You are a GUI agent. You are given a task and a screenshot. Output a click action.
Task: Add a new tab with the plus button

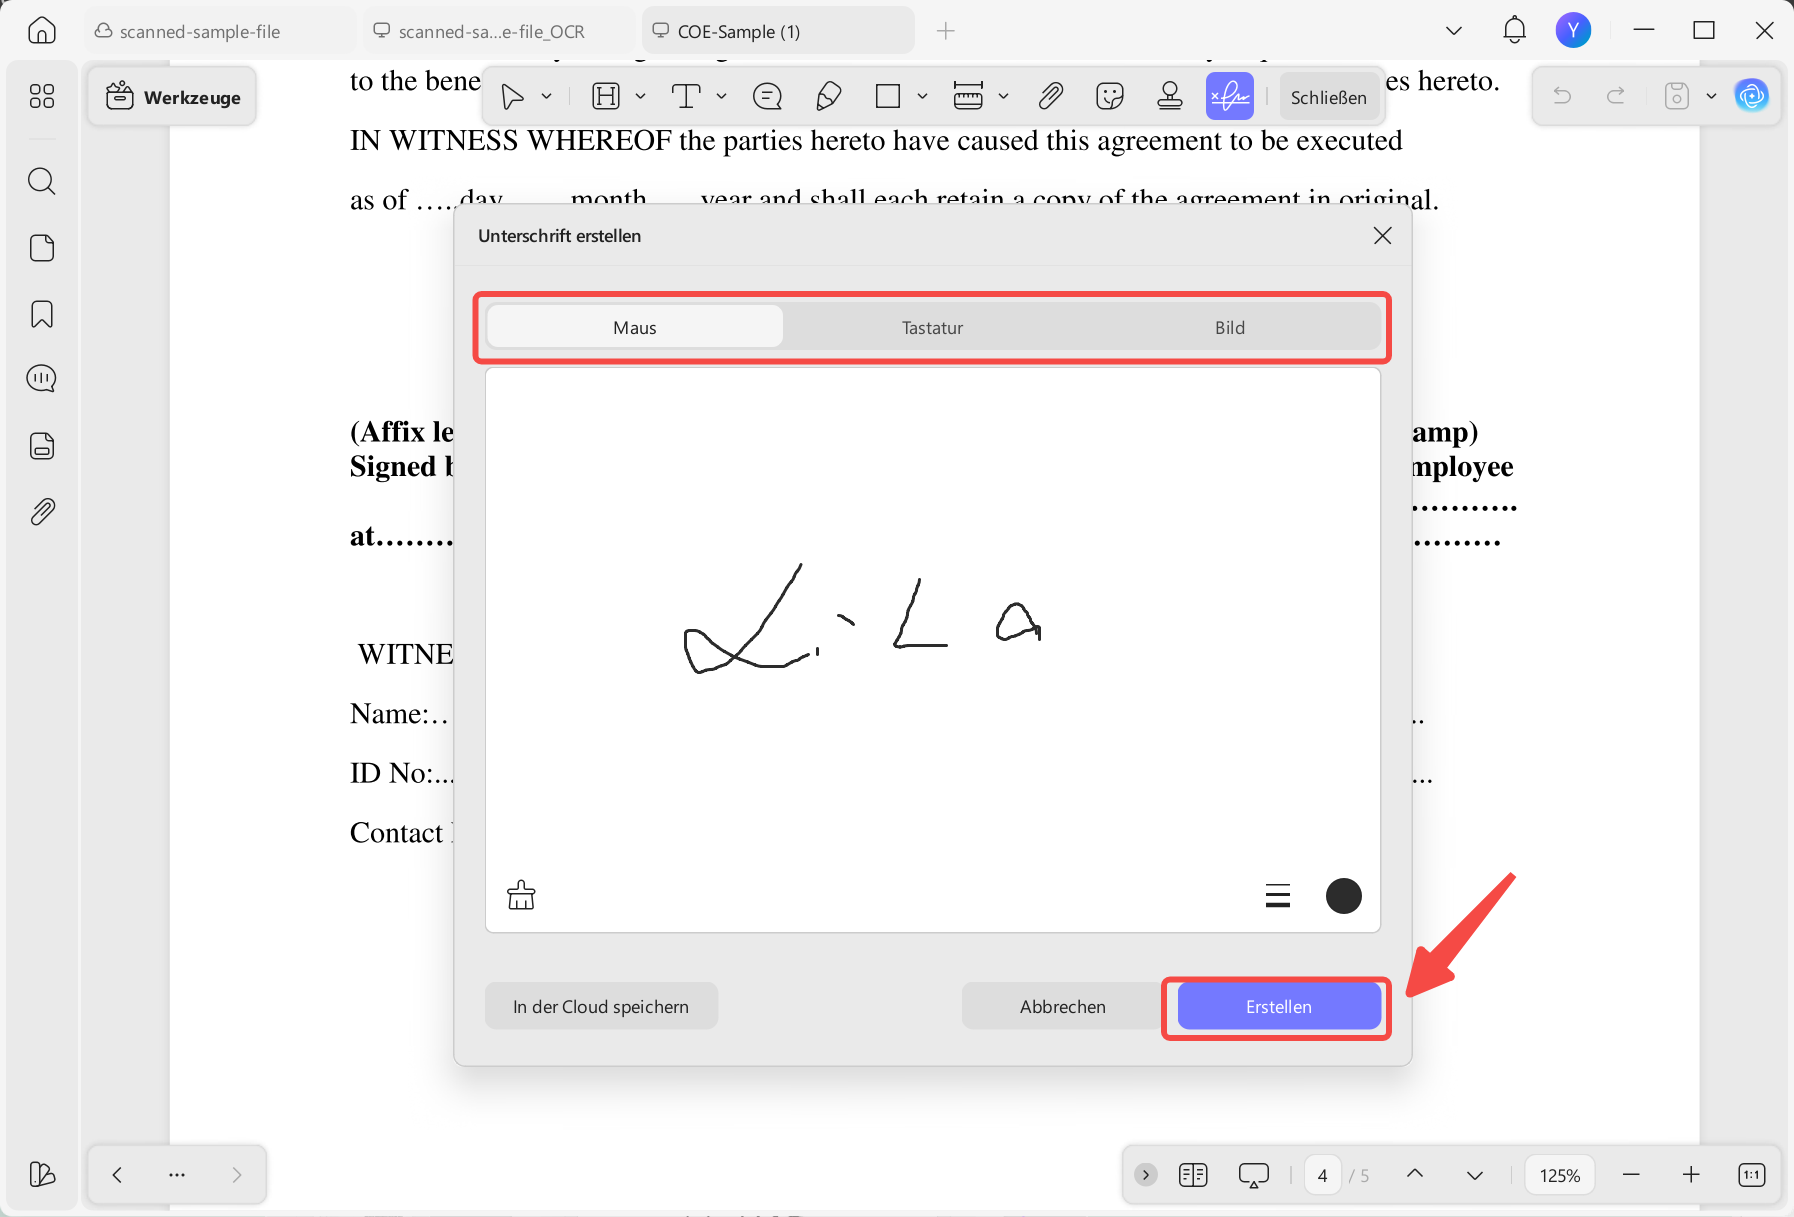click(946, 31)
